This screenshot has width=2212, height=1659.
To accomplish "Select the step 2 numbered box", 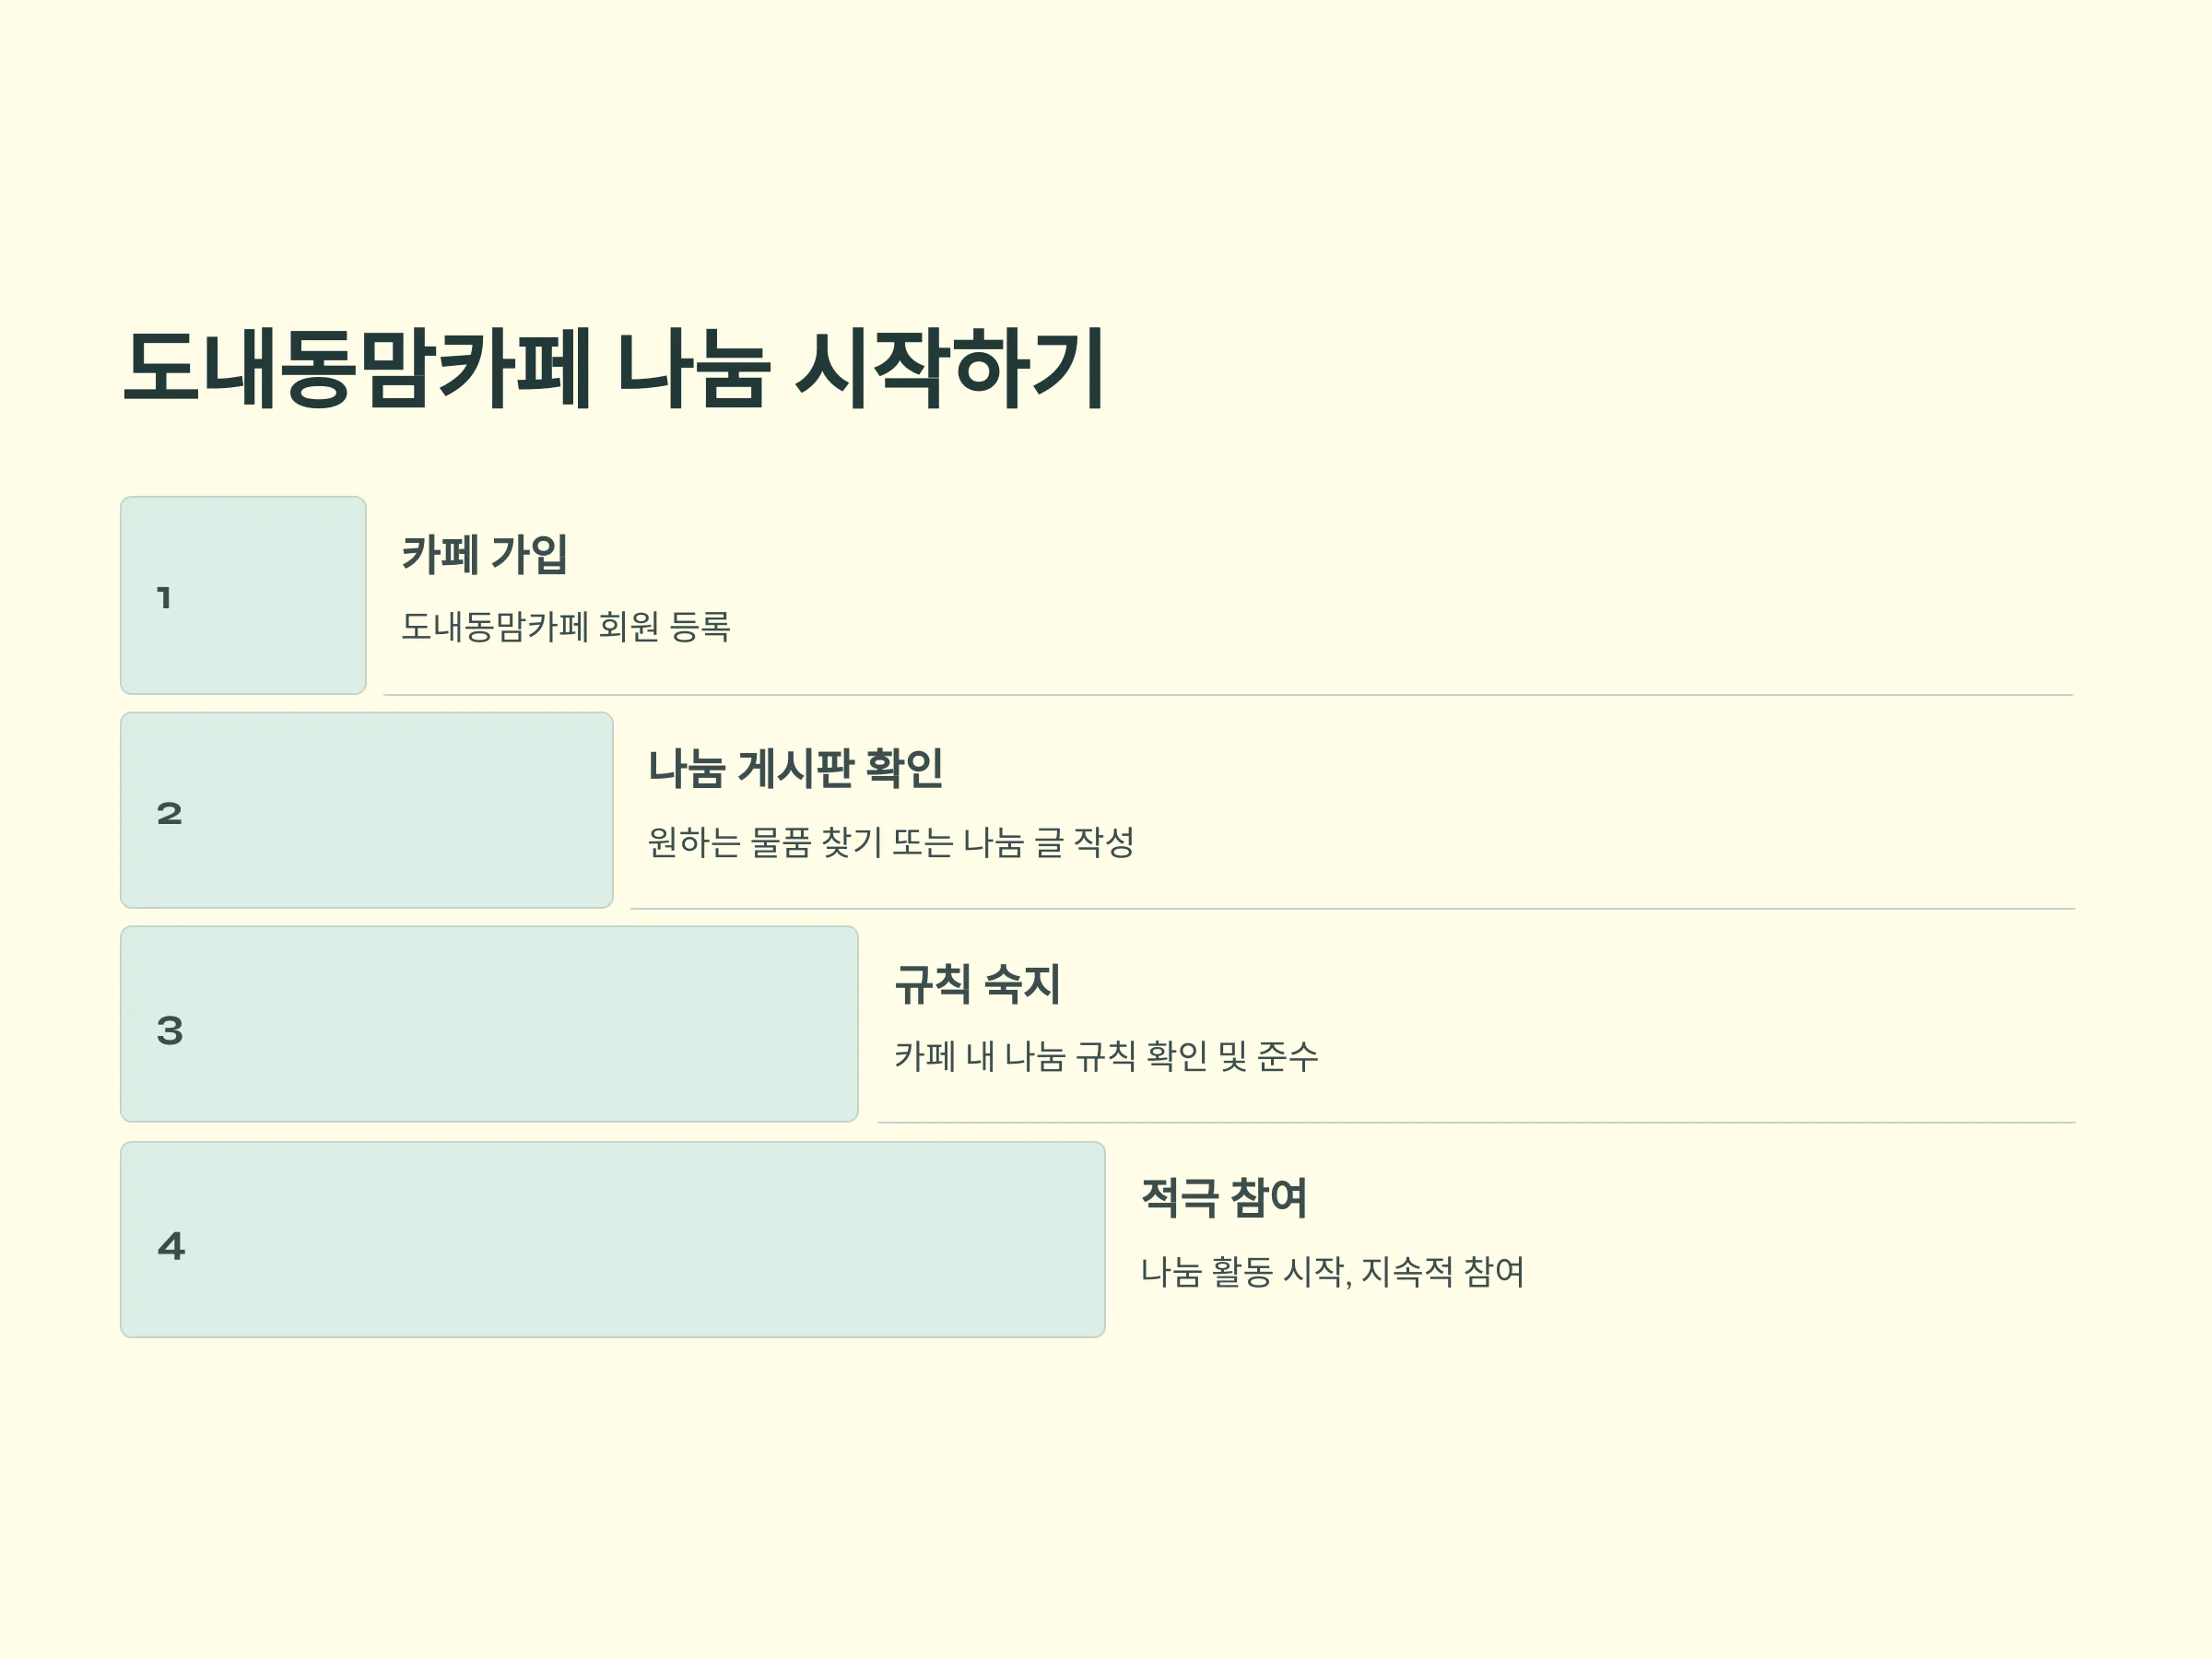I will (366, 810).
